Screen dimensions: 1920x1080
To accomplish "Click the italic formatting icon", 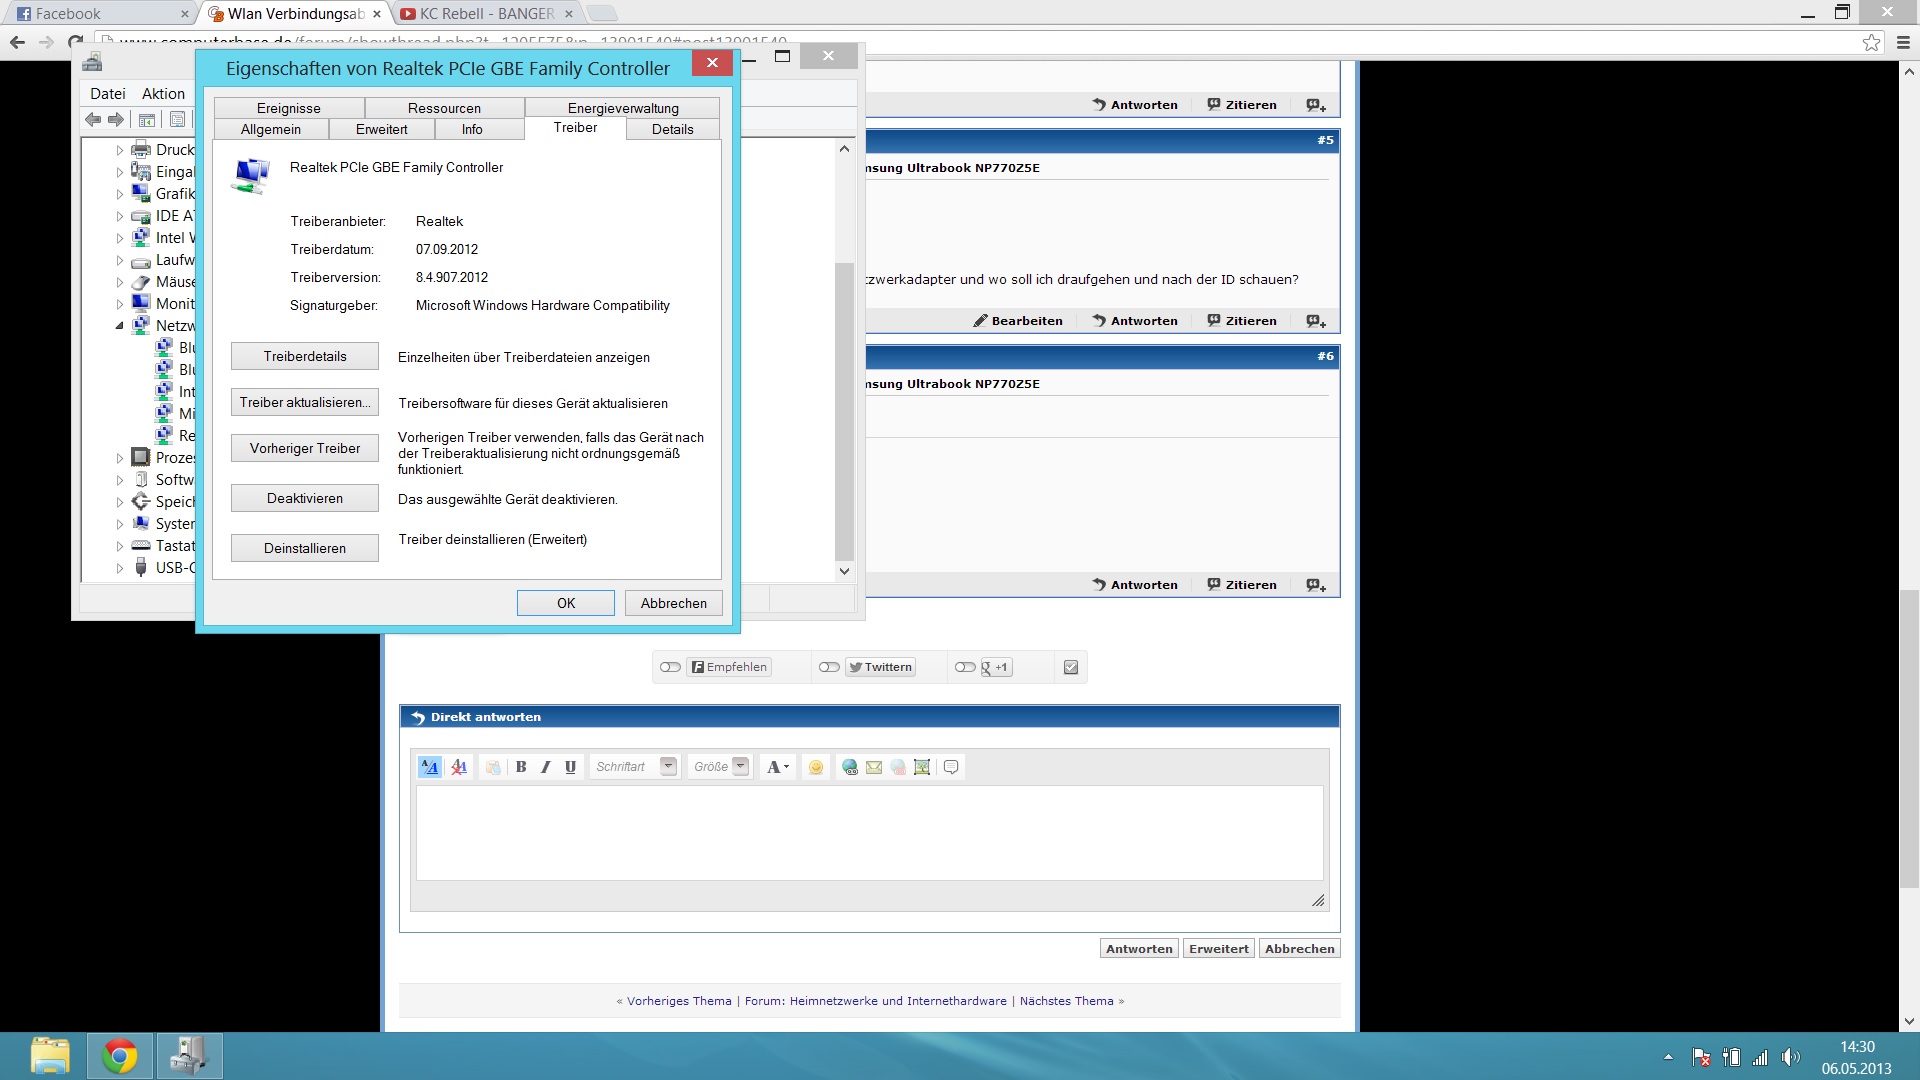I will pos(545,767).
